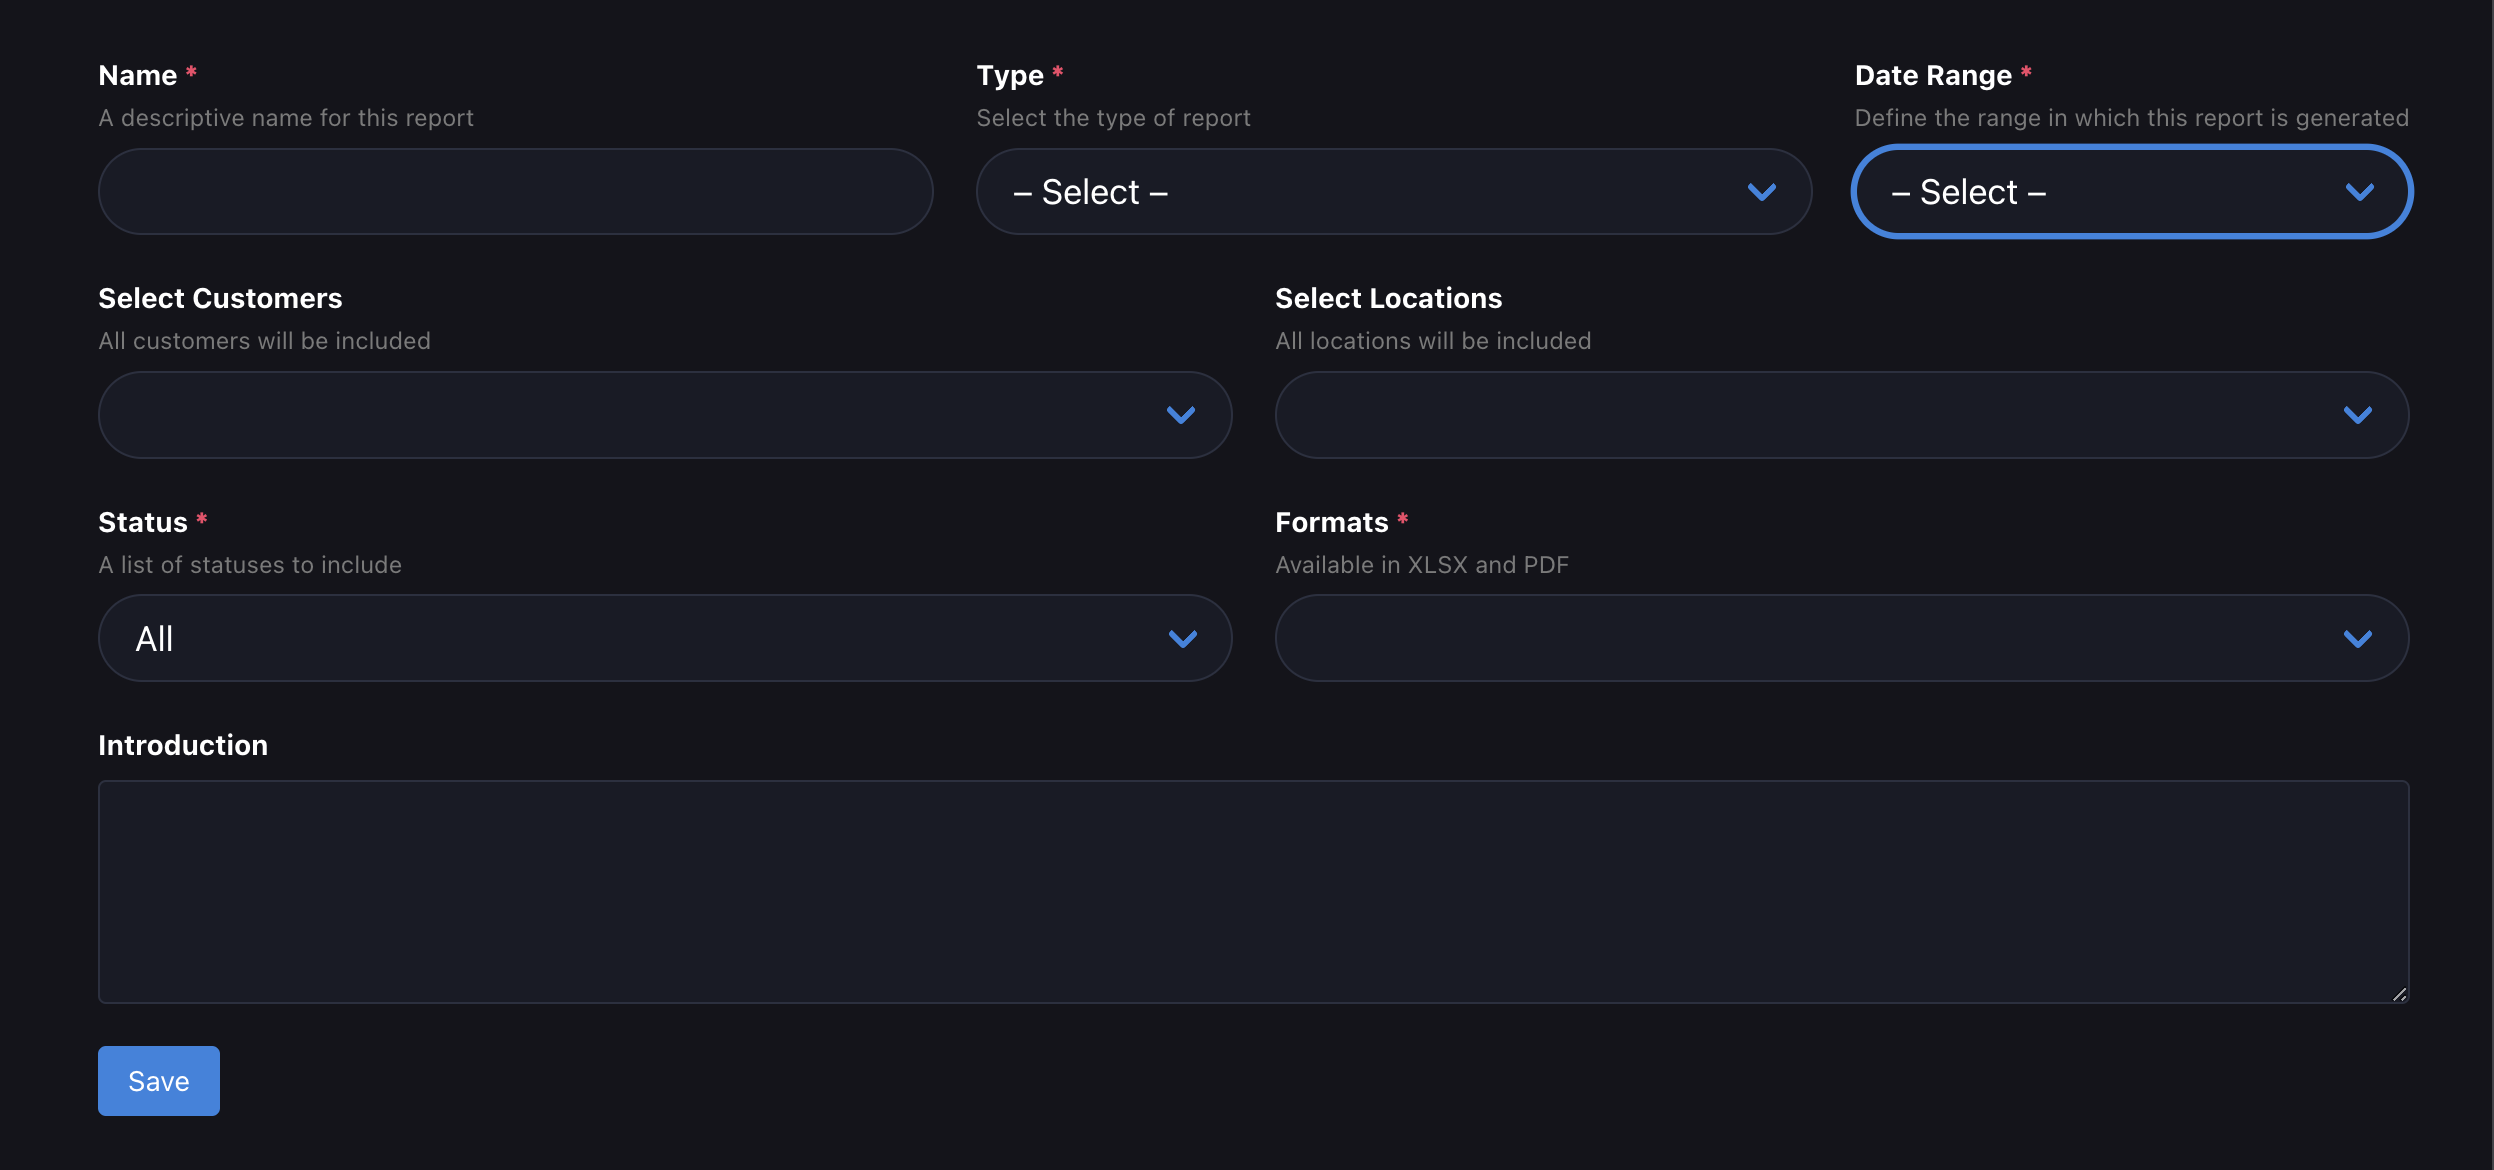Click inside the Introduction text area
Viewport: 2494px width, 1170px height.
[x=1253, y=892]
